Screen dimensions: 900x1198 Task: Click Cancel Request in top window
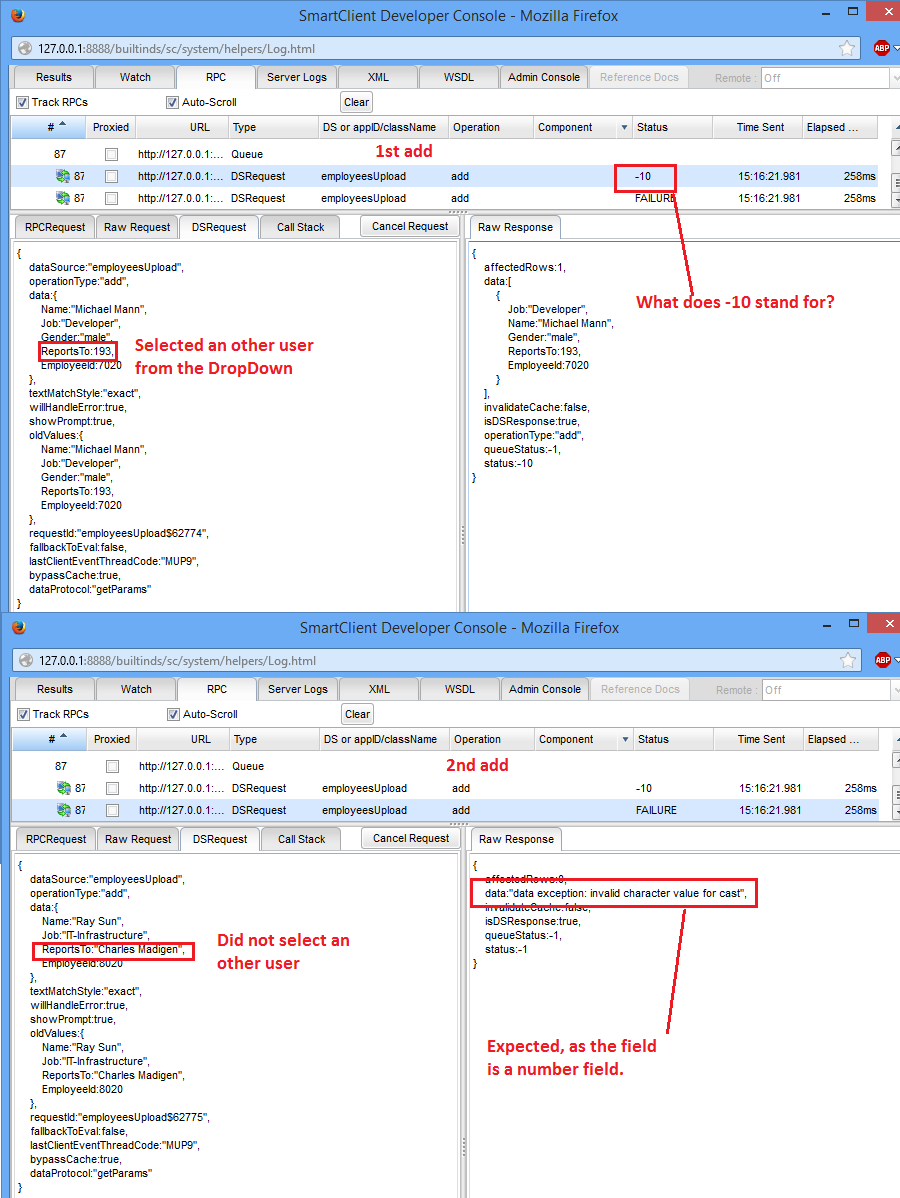(410, 226)
